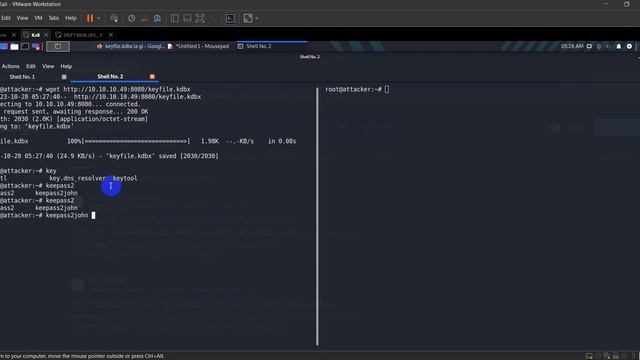The width and height of the screenshot is (640, 360).
Task: Click the 'keyfile.kdbx' saved message line
Action: click(x=109, y=156)
